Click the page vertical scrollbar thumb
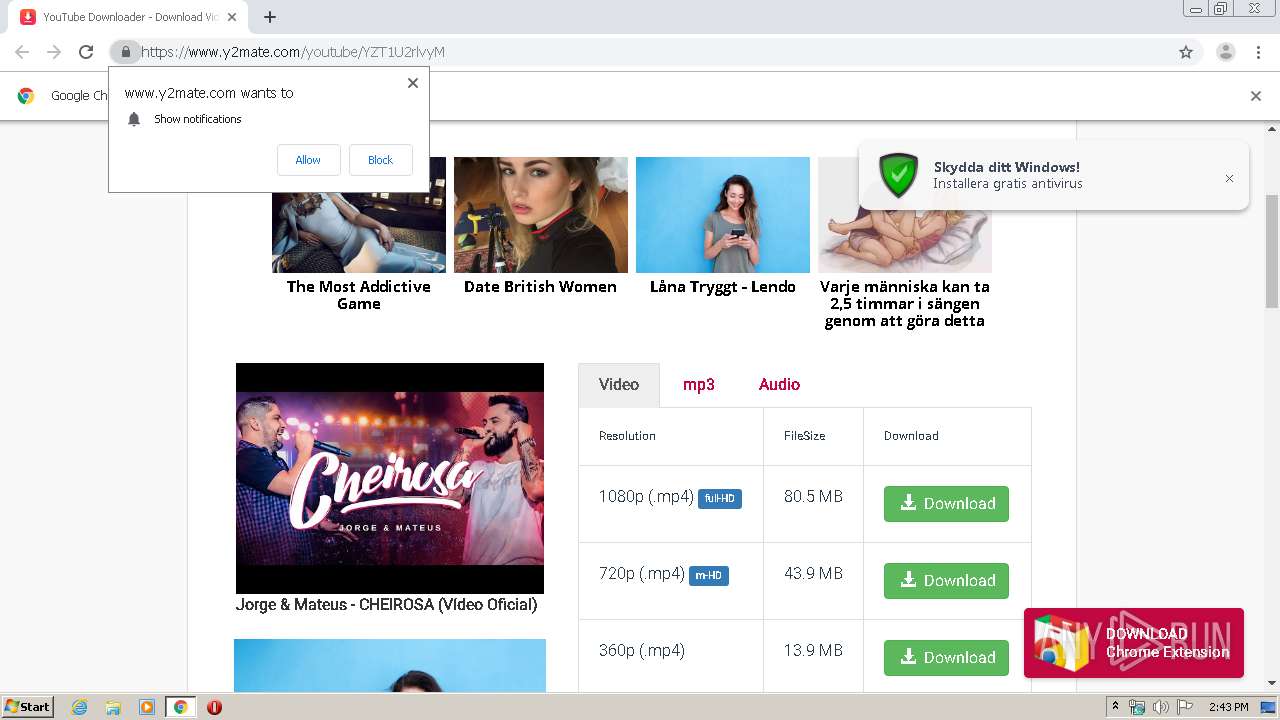The width and height of the screenshot is (1280, 720). pyautogui.click(x=1272, y=252)
